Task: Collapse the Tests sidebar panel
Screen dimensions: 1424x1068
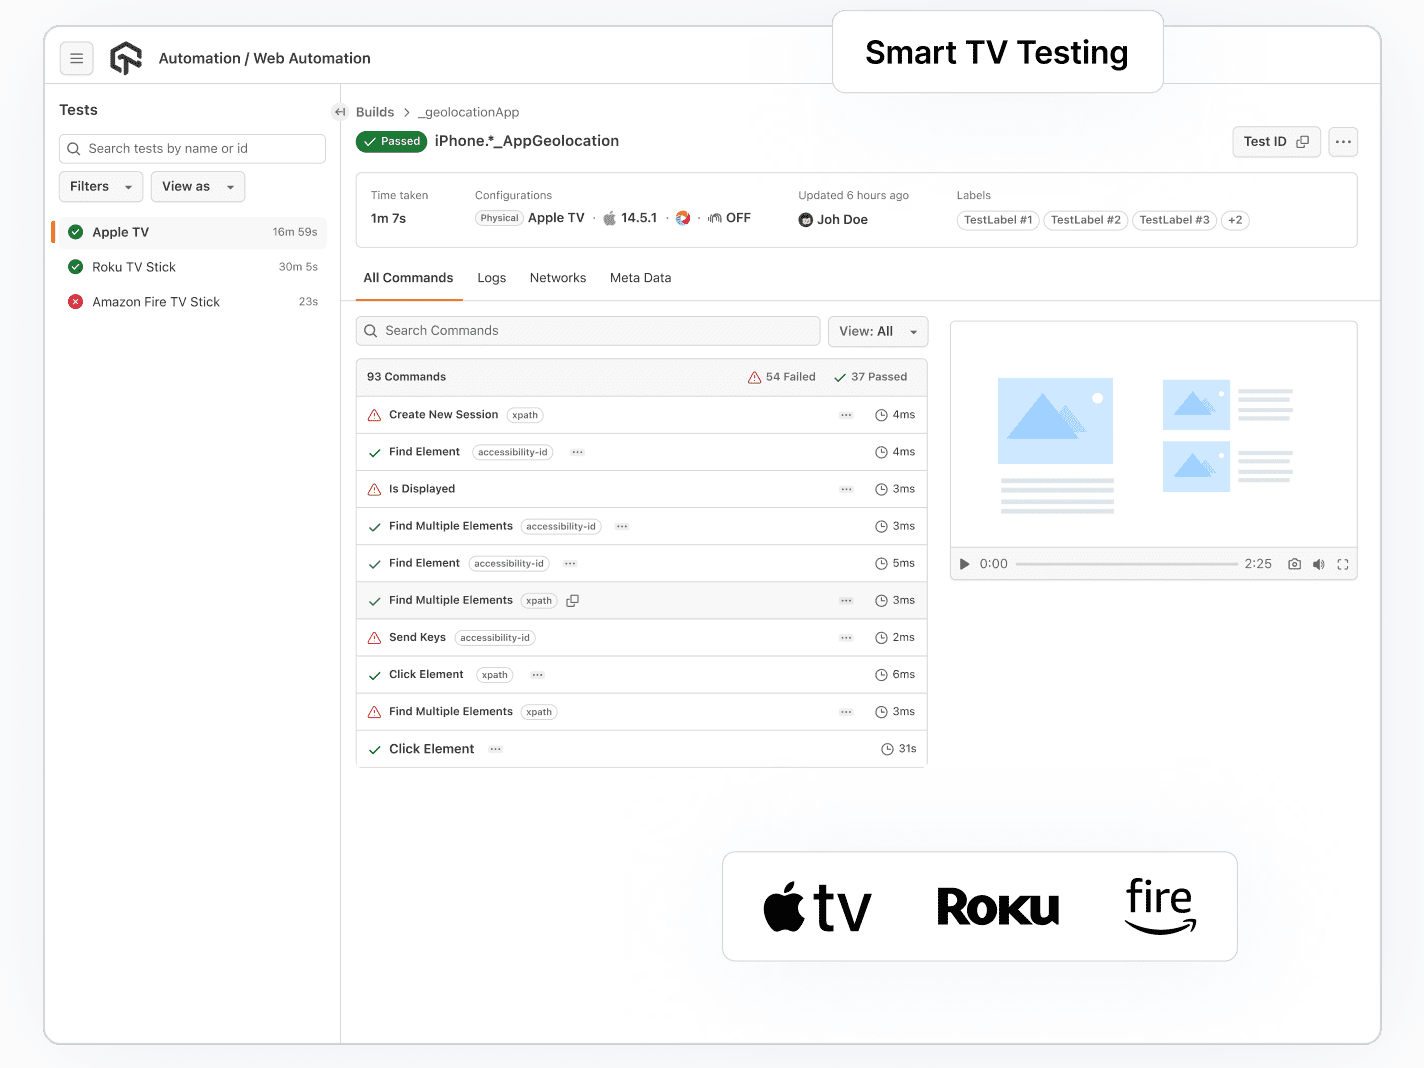Action: pyautogui.click(x=340, y=112)
